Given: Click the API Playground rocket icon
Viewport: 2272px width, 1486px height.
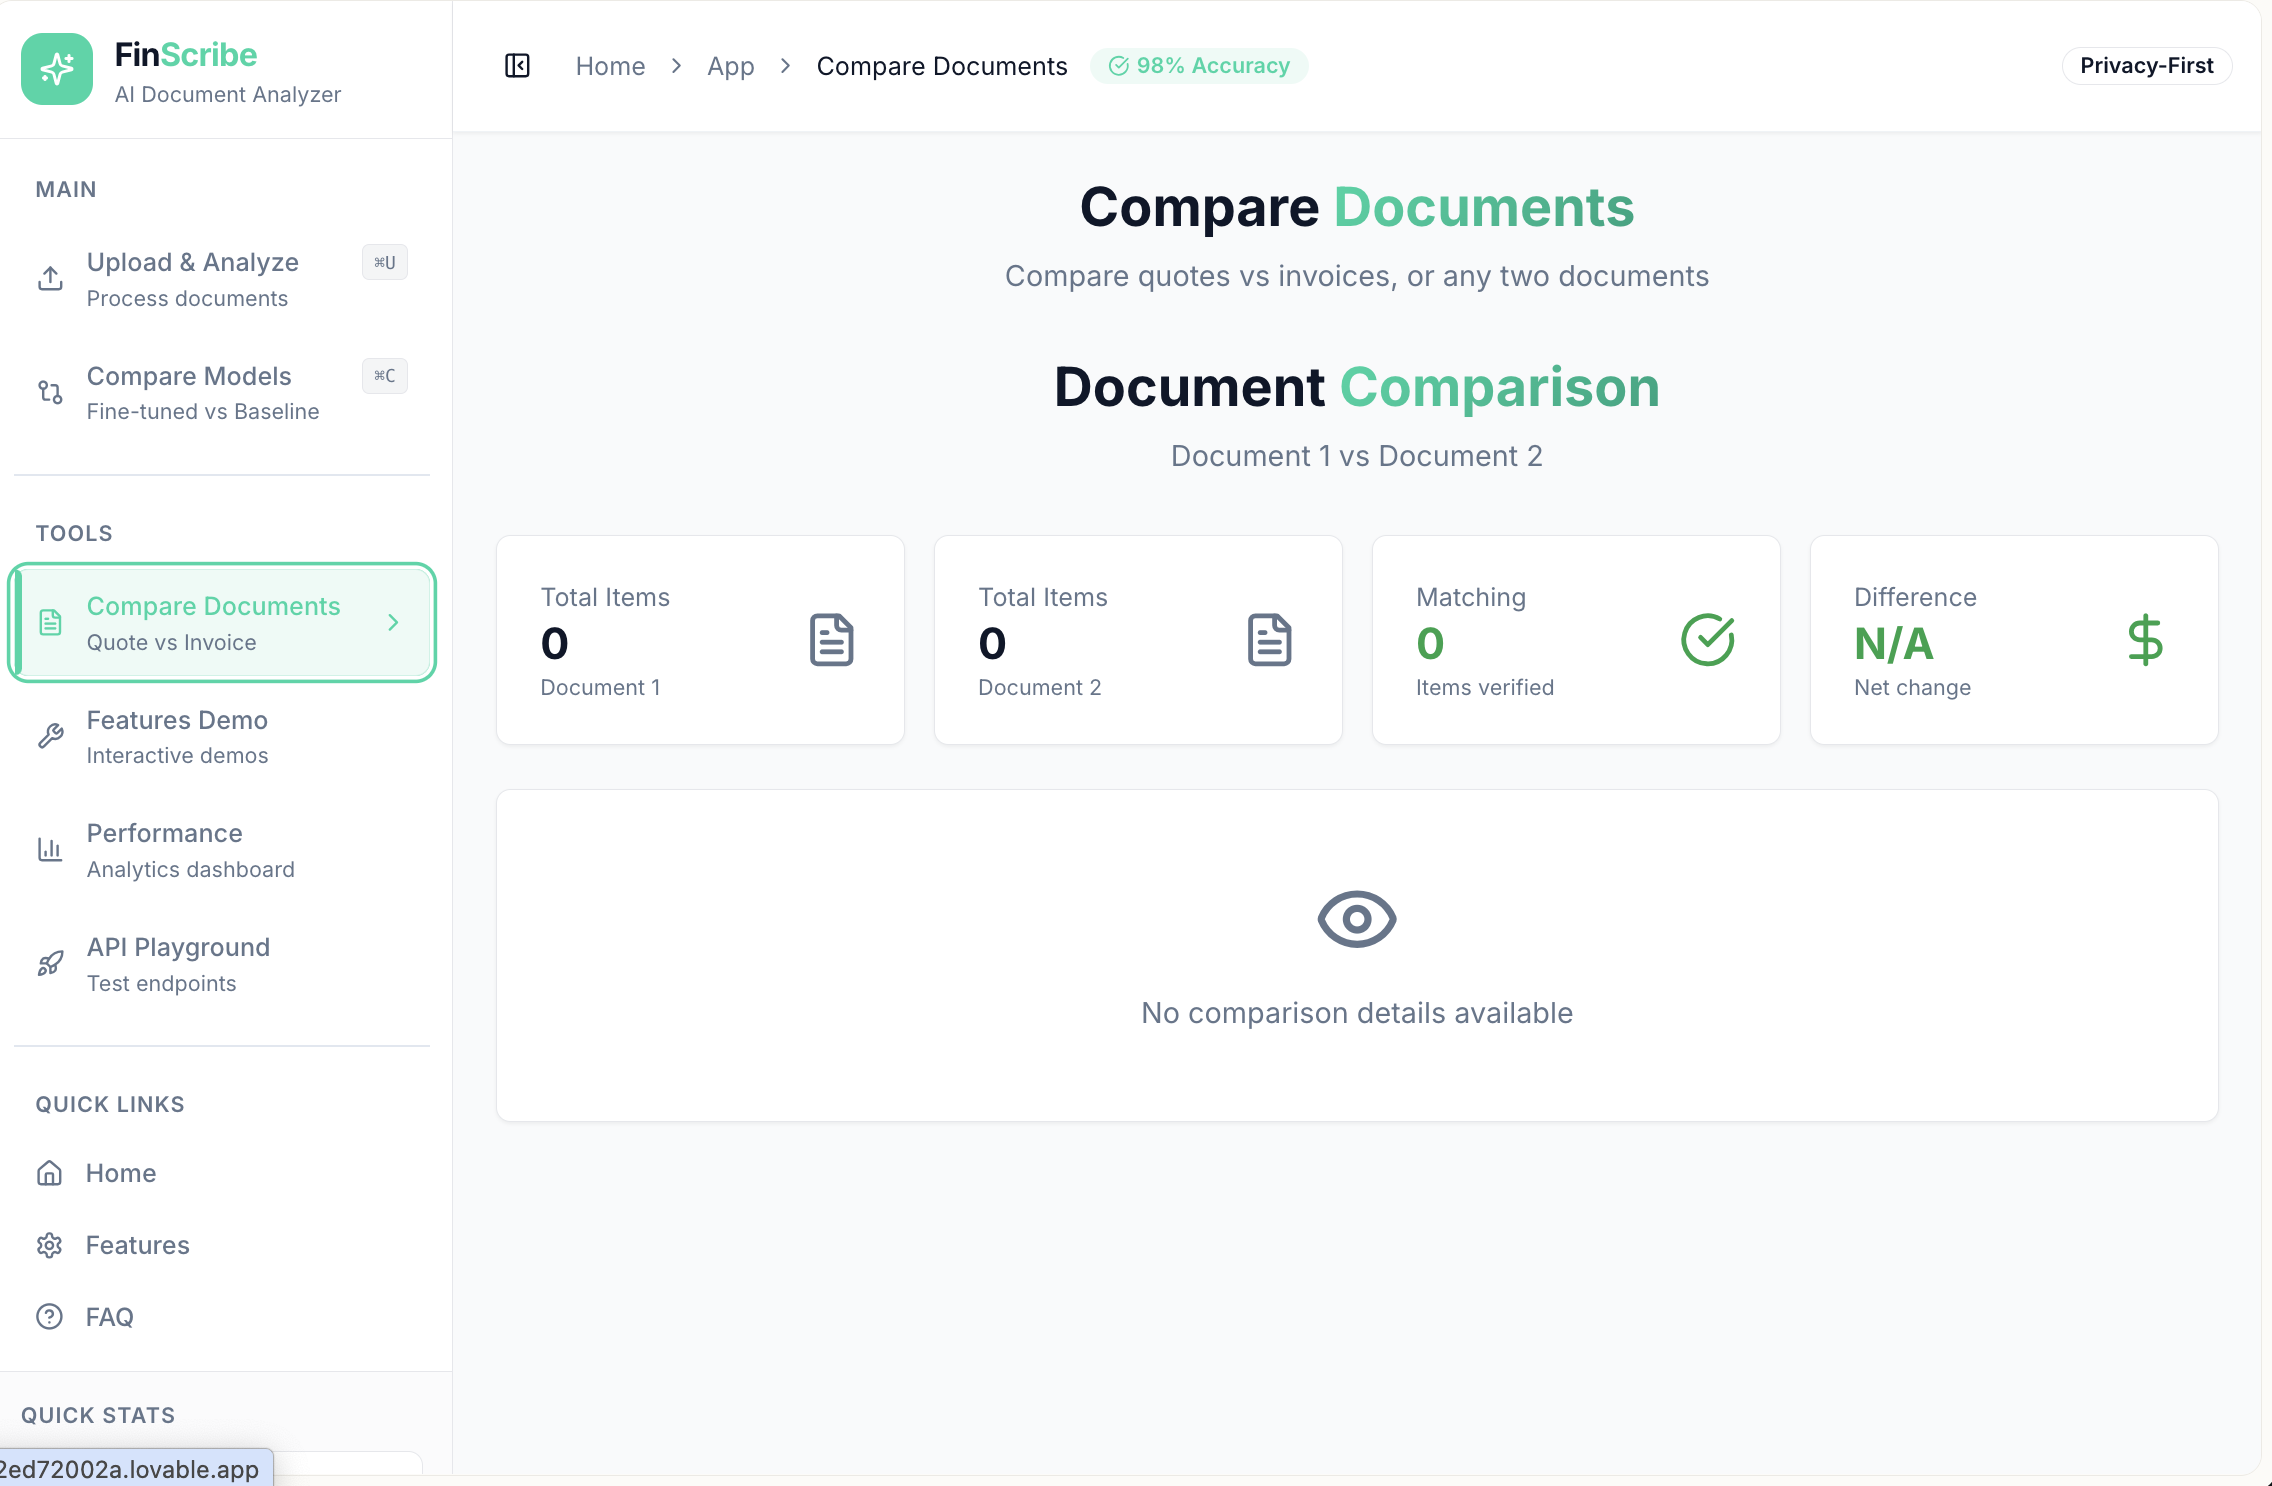Looking at the screenshot, I should (50, 964).
